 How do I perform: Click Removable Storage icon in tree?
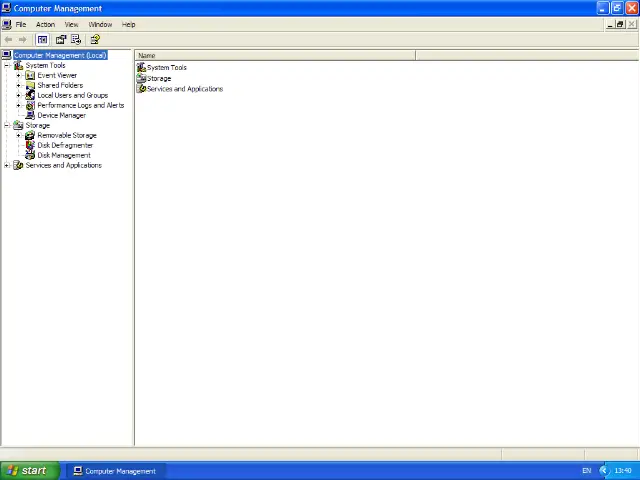[30, 135]
